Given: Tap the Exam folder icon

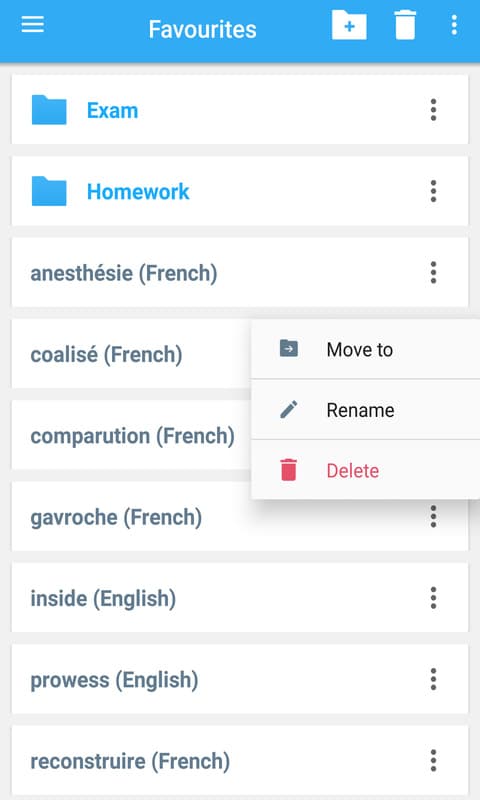Looking at the screenshot, I should 49,110.
